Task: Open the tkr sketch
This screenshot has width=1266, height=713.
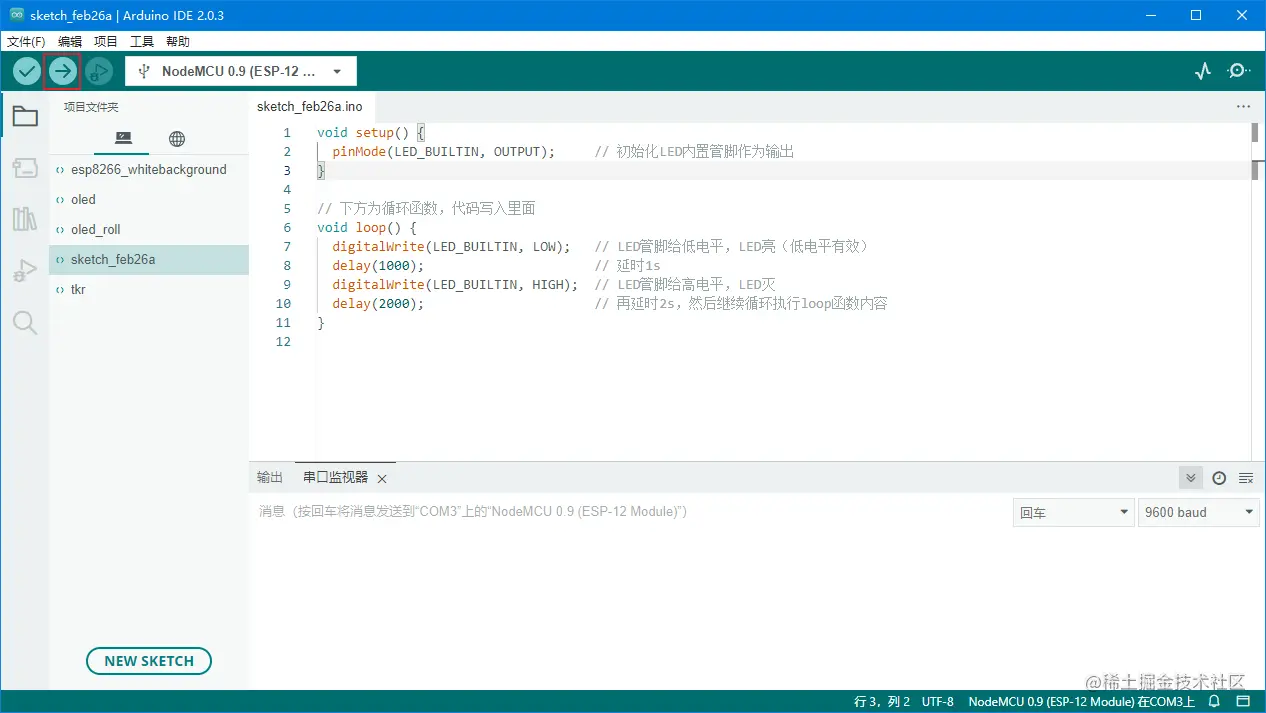Action: click(x=149, y=290)
